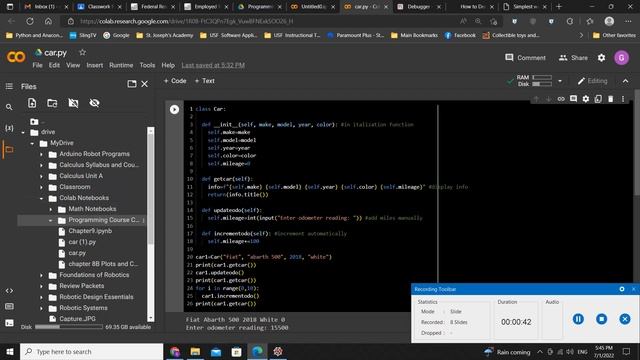The width and height of the screenshot is (640, 360).
Task: Cancel recording with X button
Action: coord(624,319)
